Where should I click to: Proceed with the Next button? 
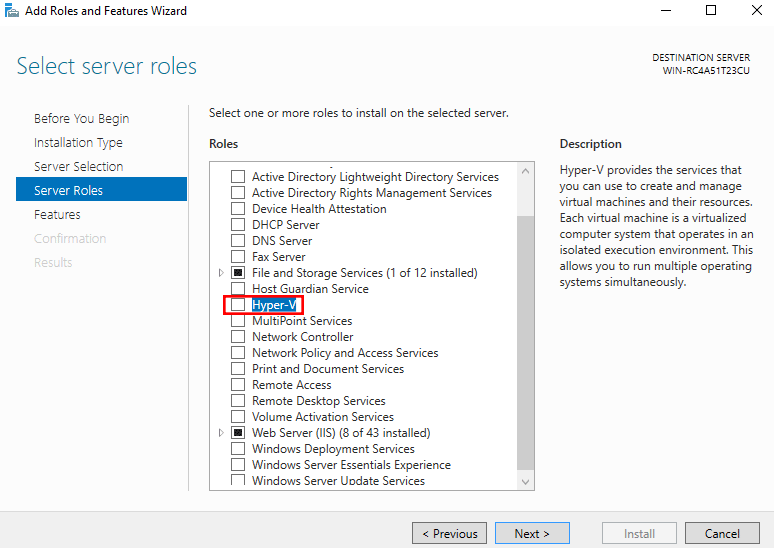(x=532, y=533)
